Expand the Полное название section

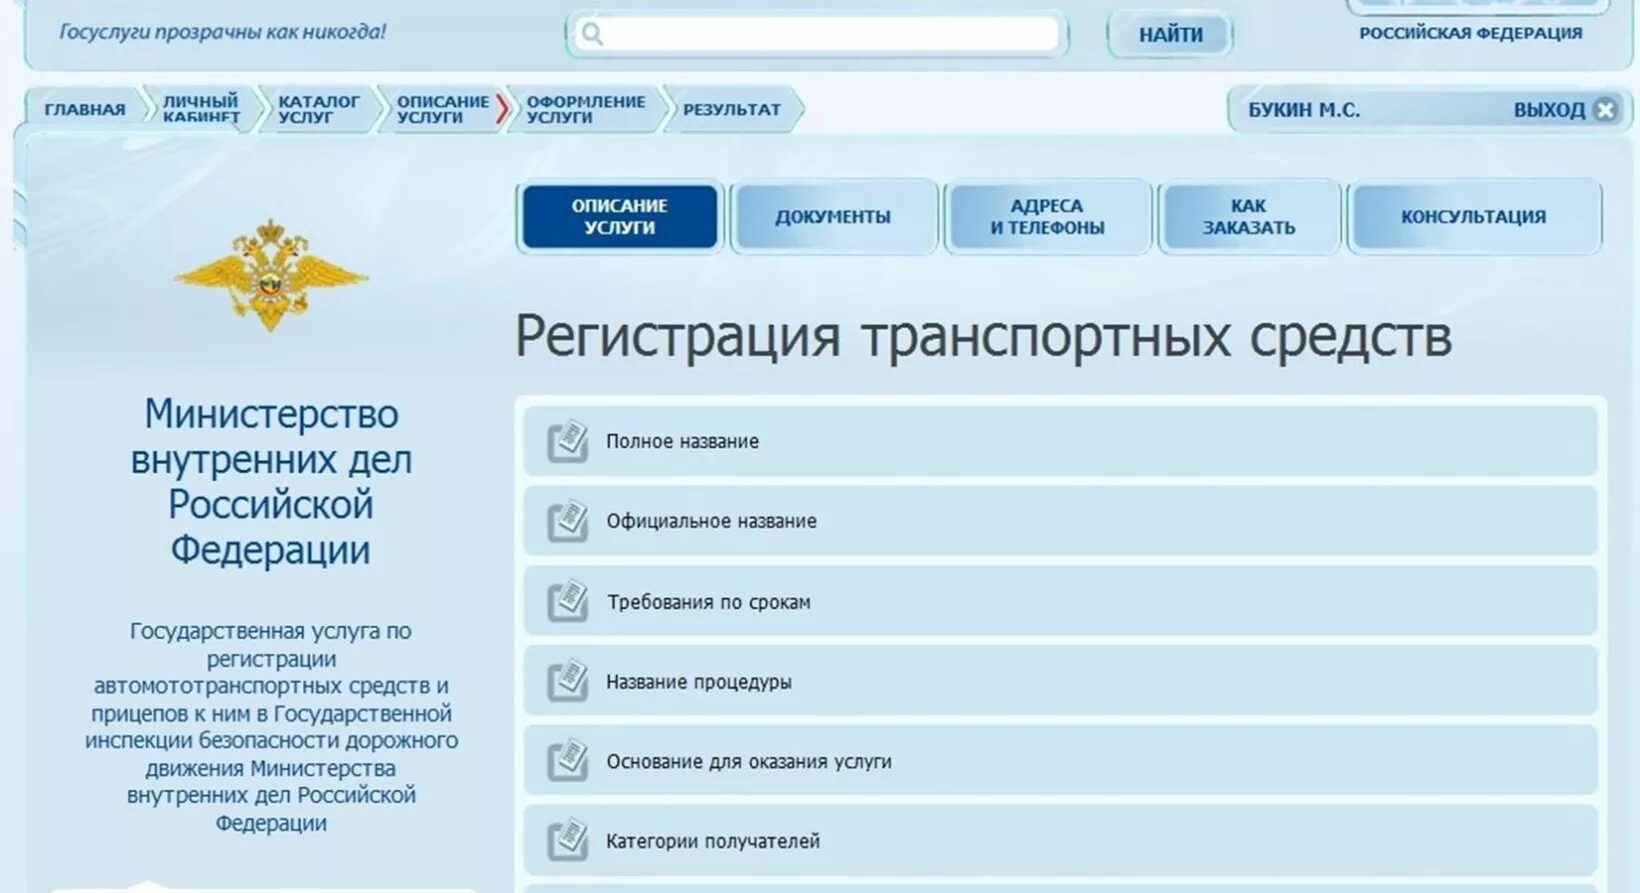tap(1060, 441)
